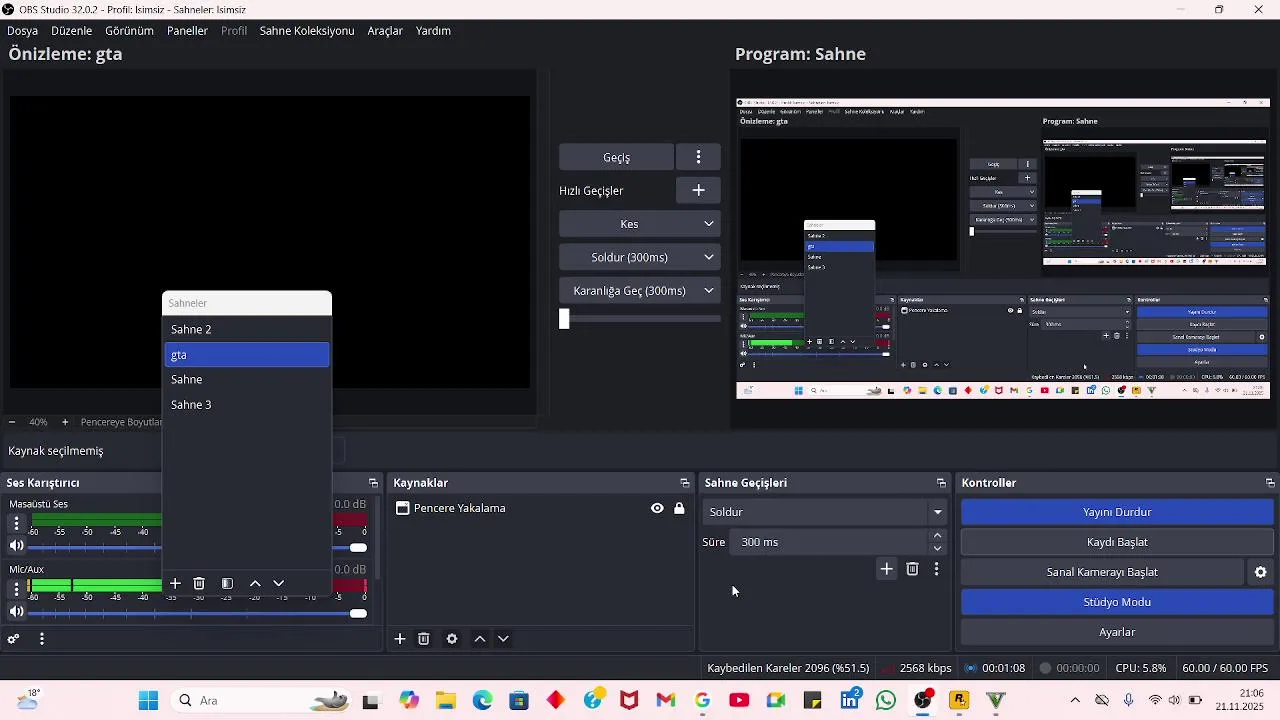1280x720 pixels.
Task: Remove the scene transition with trash icon
Action: tap(912, 569)
